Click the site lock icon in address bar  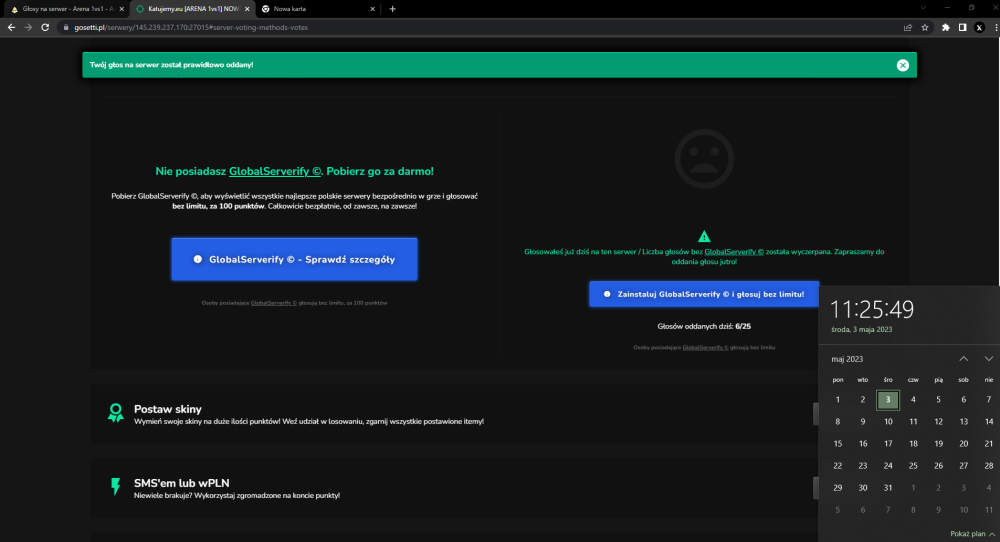click(x=66, y=27)
